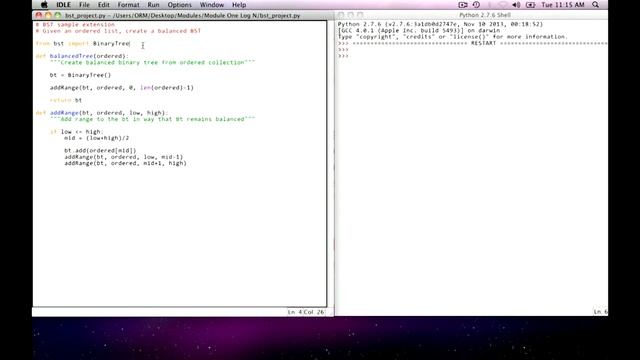Viewport: 640px width, 360px height.
Task: Click the 'Create balanced binary tree' docstring
Action: tap(152, 62)
